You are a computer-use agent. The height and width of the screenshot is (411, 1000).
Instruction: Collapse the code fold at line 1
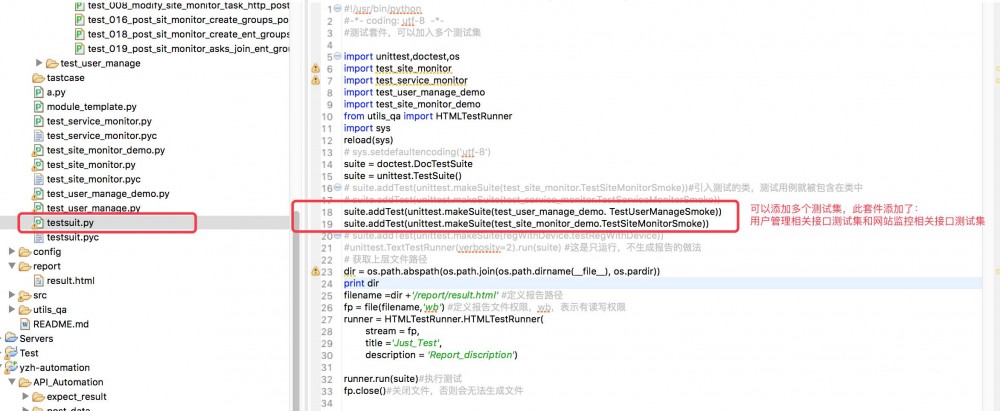tap(339, 9)
